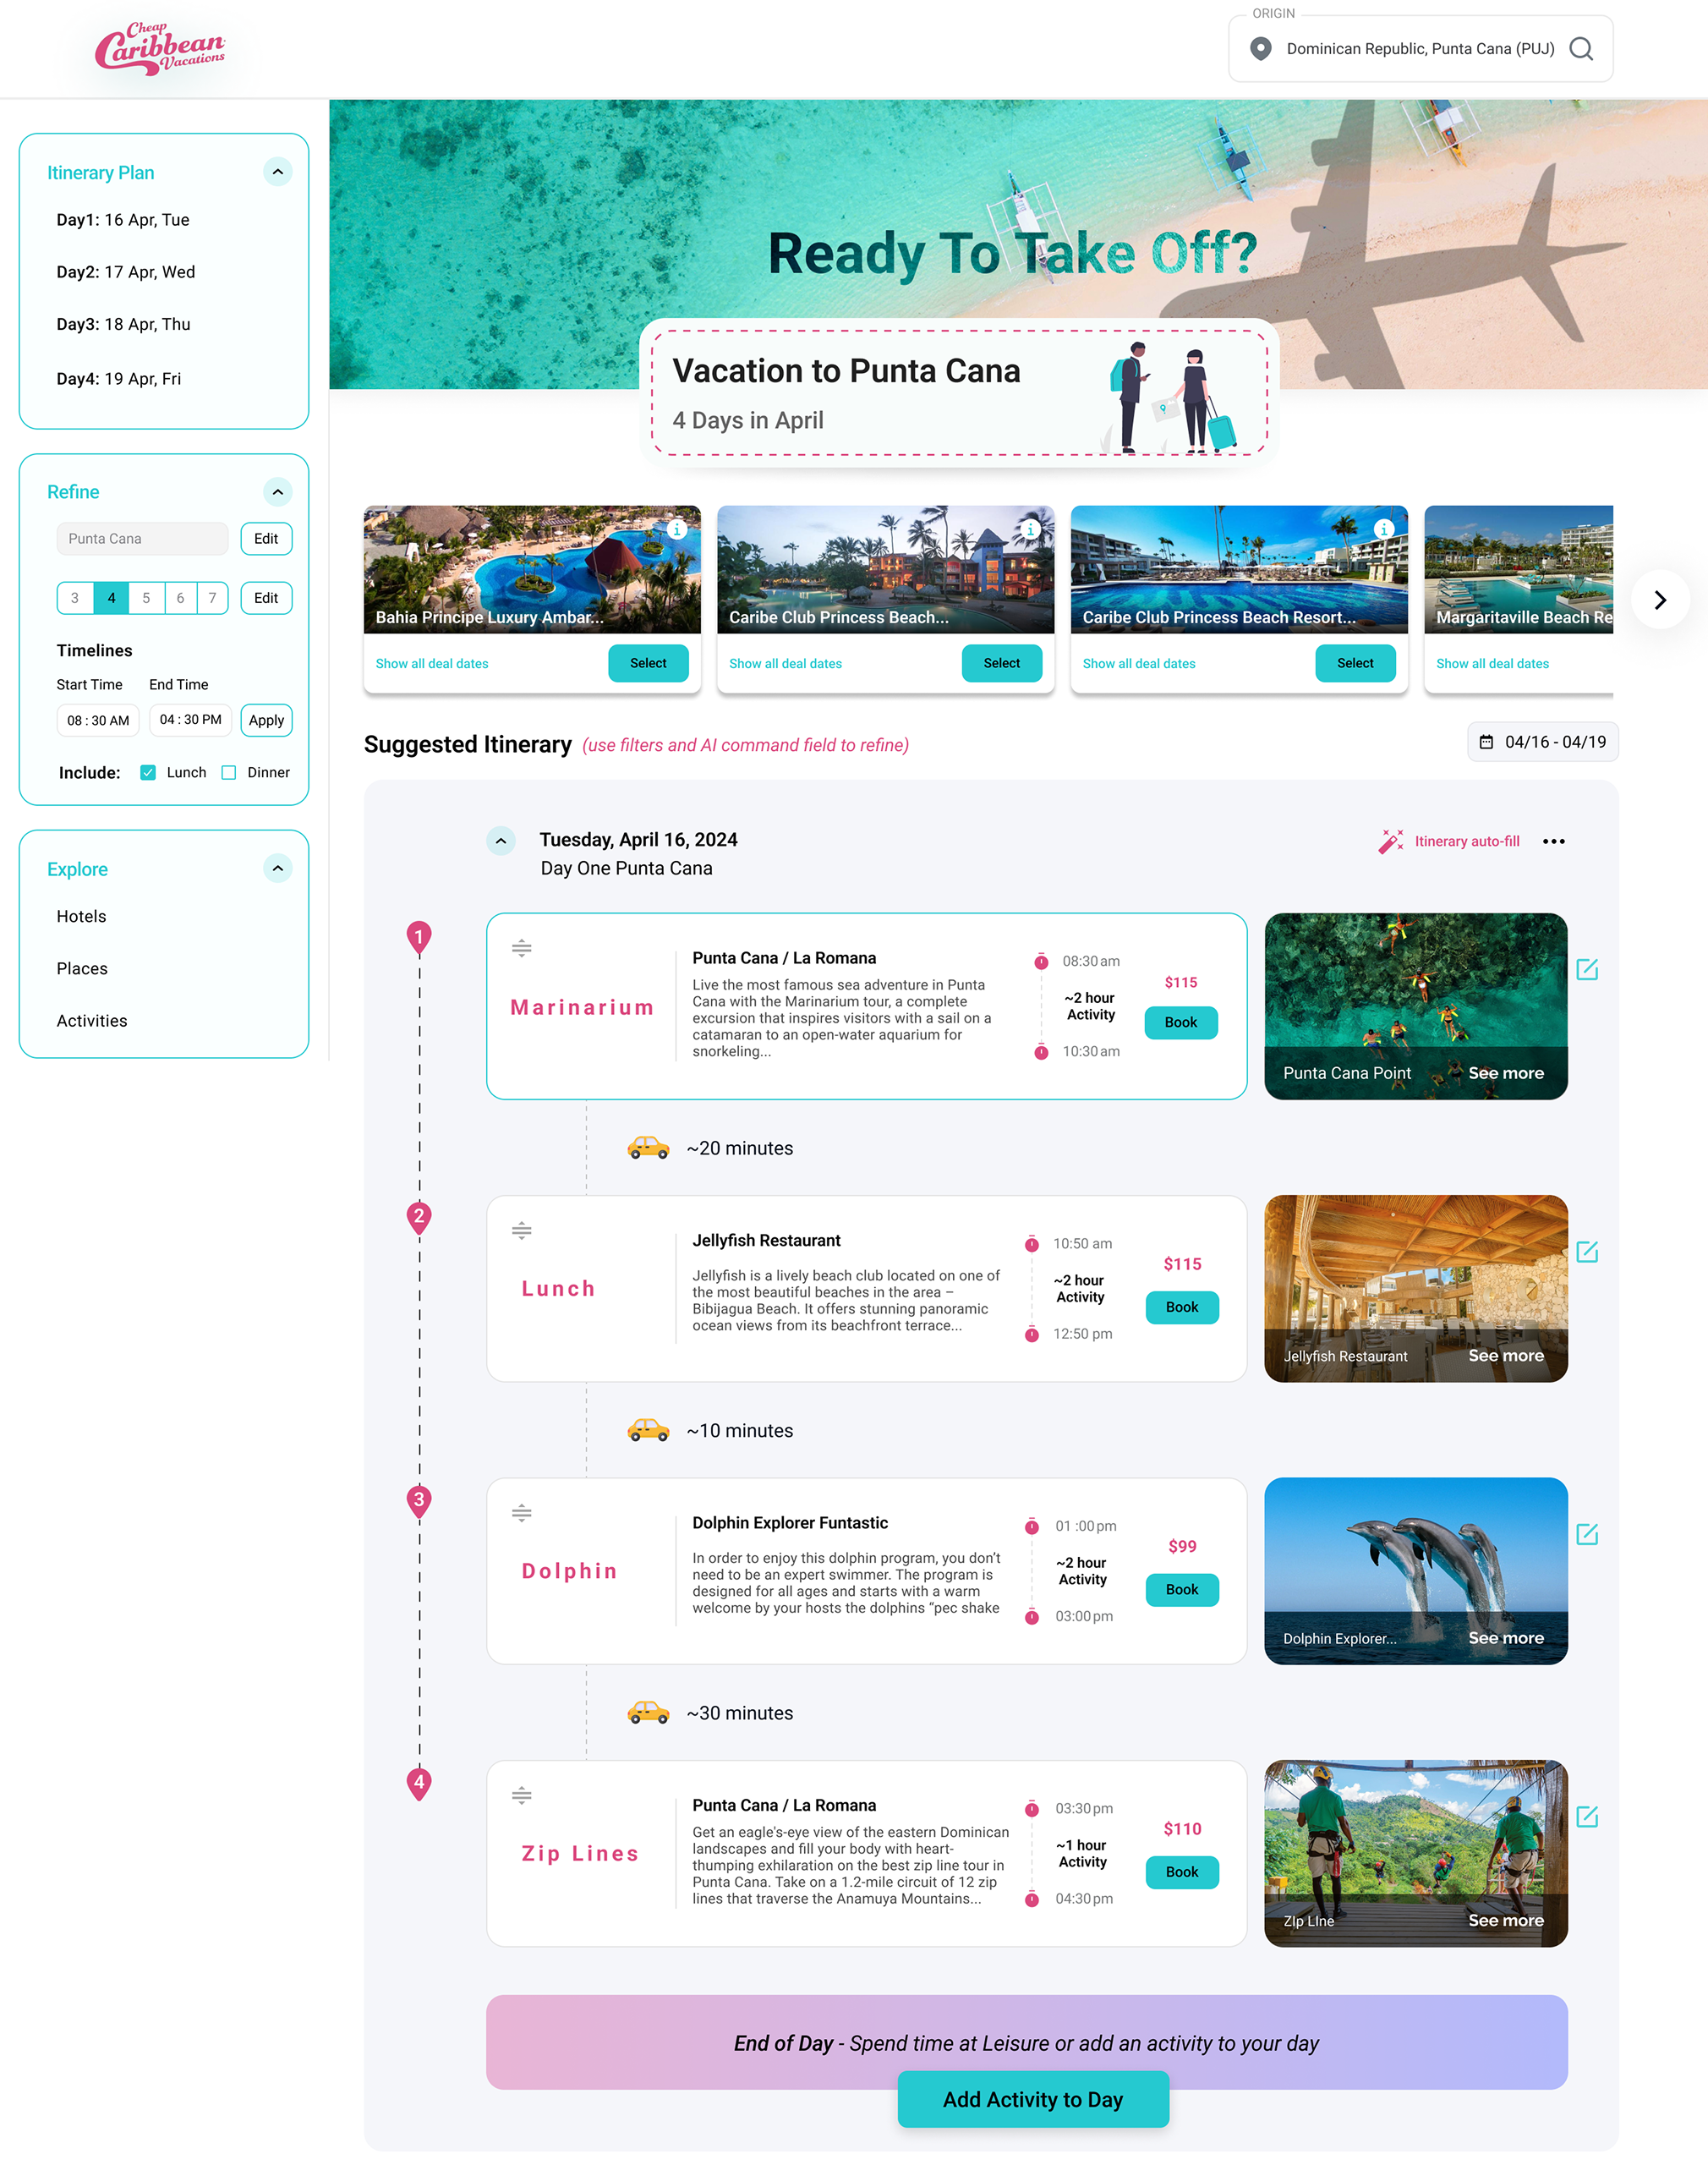Select 3 days in duration selector
Image resolution: width=1708 pixels, height=2165 pixels.
tap(75, 598)
